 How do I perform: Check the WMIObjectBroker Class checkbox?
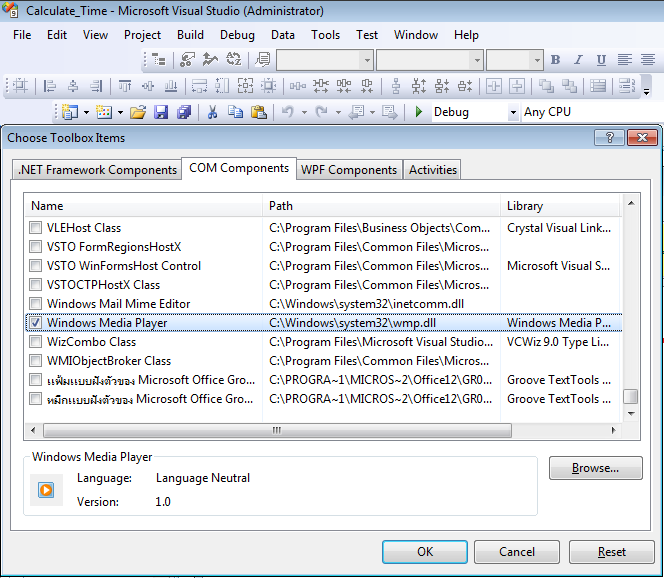[36, 360]
